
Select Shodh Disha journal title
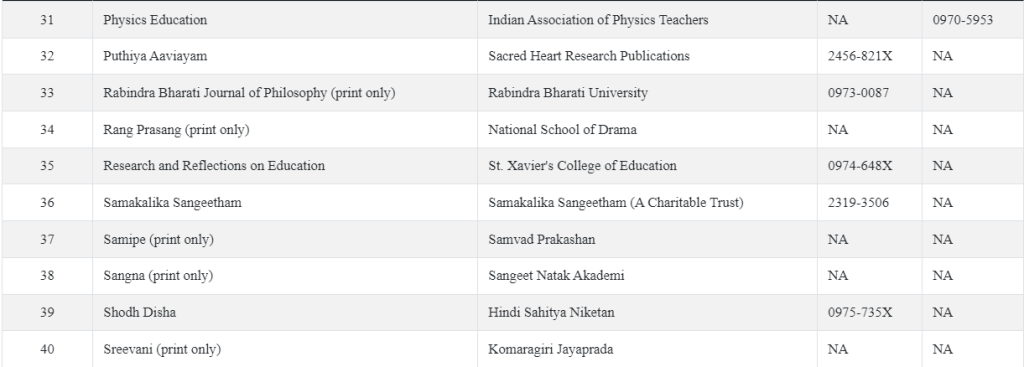point(139,312)
